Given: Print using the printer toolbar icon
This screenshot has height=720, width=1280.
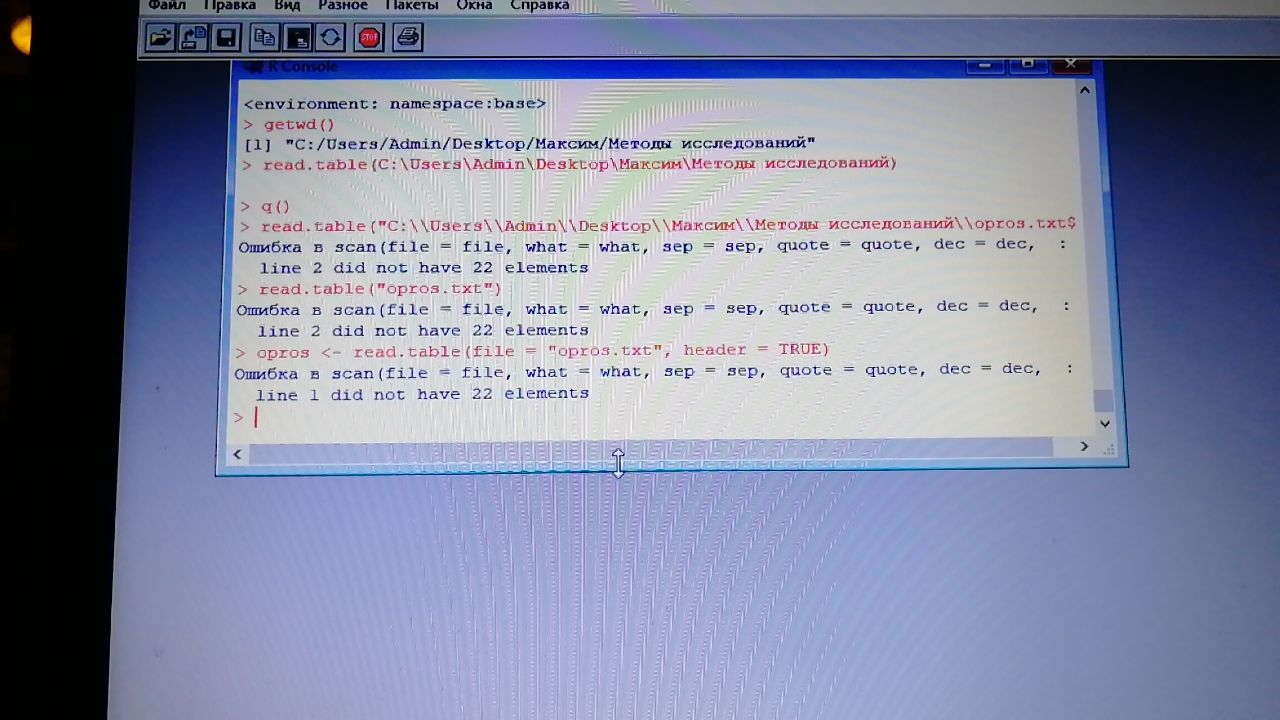Looking at the screenshot, I should click(x=407, y=38).
